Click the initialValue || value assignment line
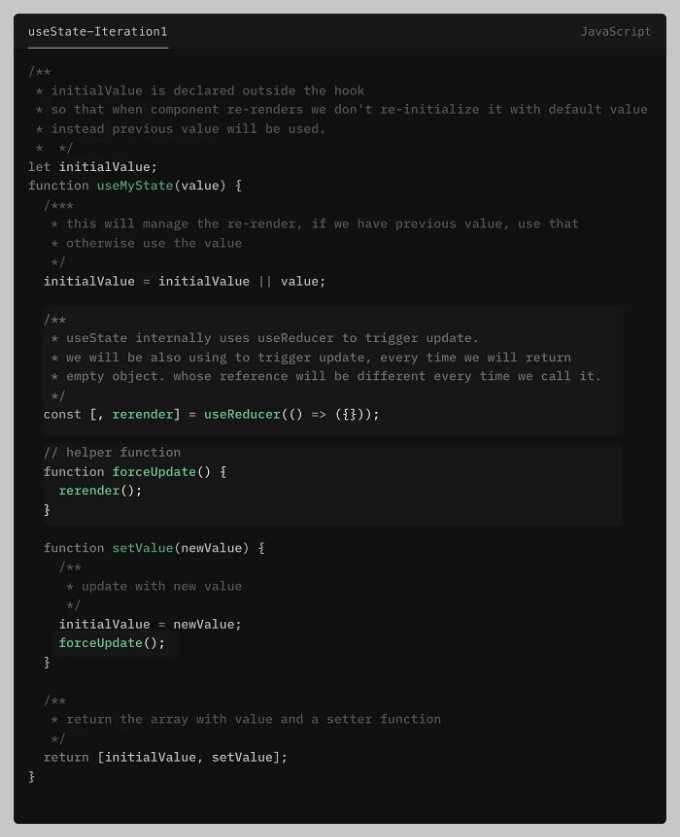 [184, 281]
